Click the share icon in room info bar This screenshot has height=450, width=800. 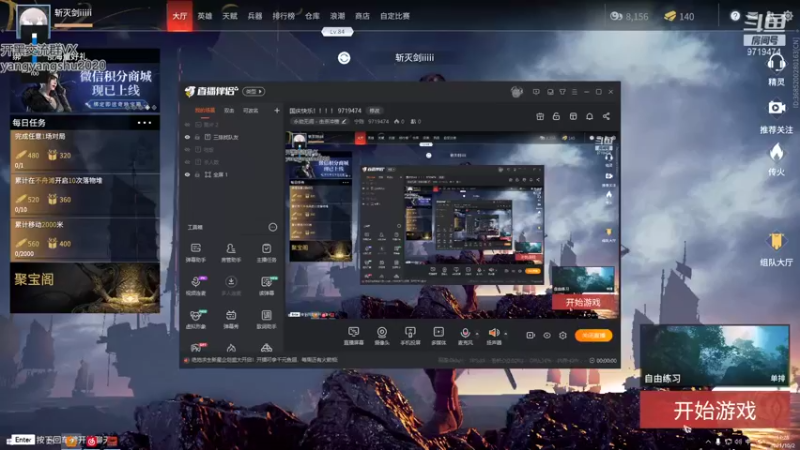click(606, 116)
